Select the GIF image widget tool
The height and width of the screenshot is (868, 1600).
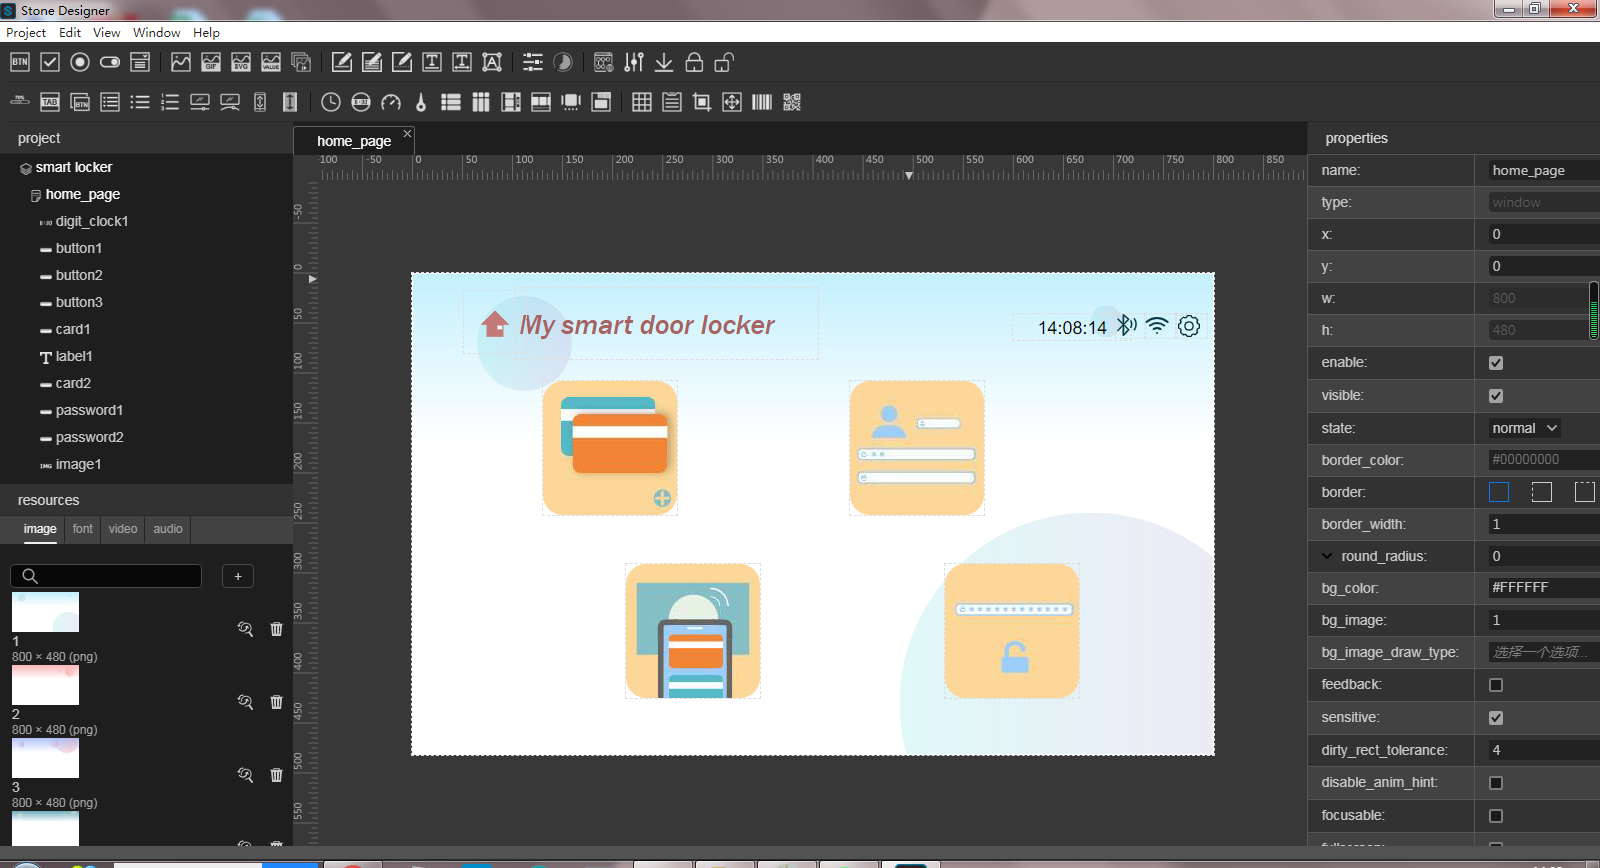211,62
